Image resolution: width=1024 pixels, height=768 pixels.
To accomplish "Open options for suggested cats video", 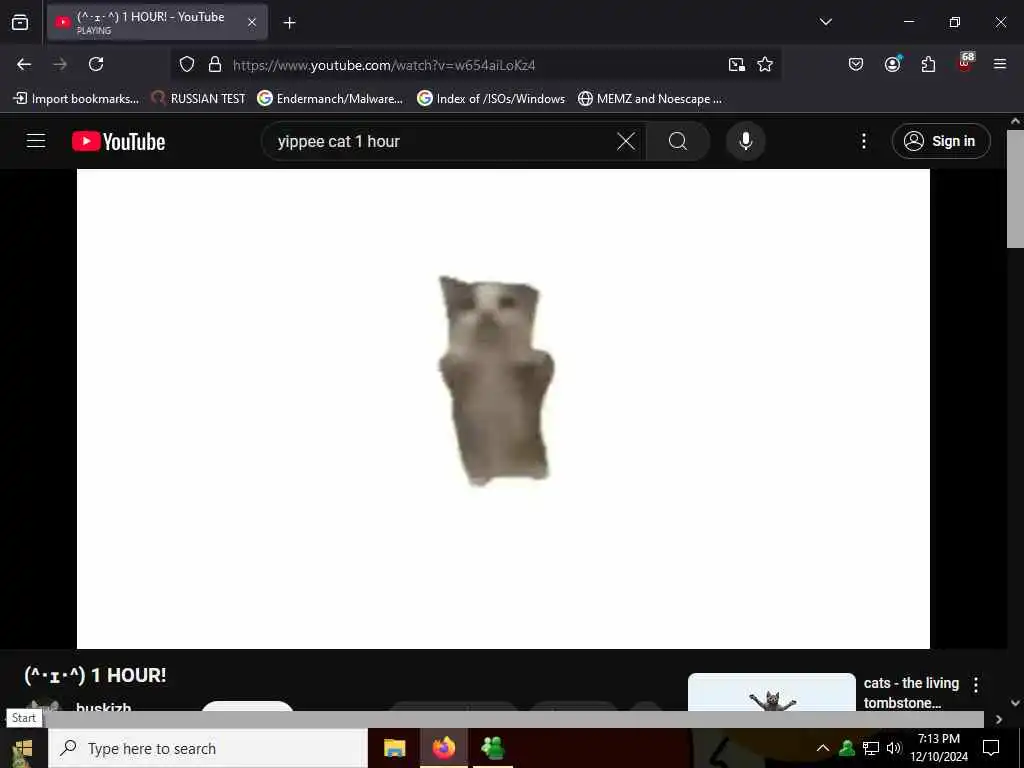I will pyautogui.click(x=976, y=684).
